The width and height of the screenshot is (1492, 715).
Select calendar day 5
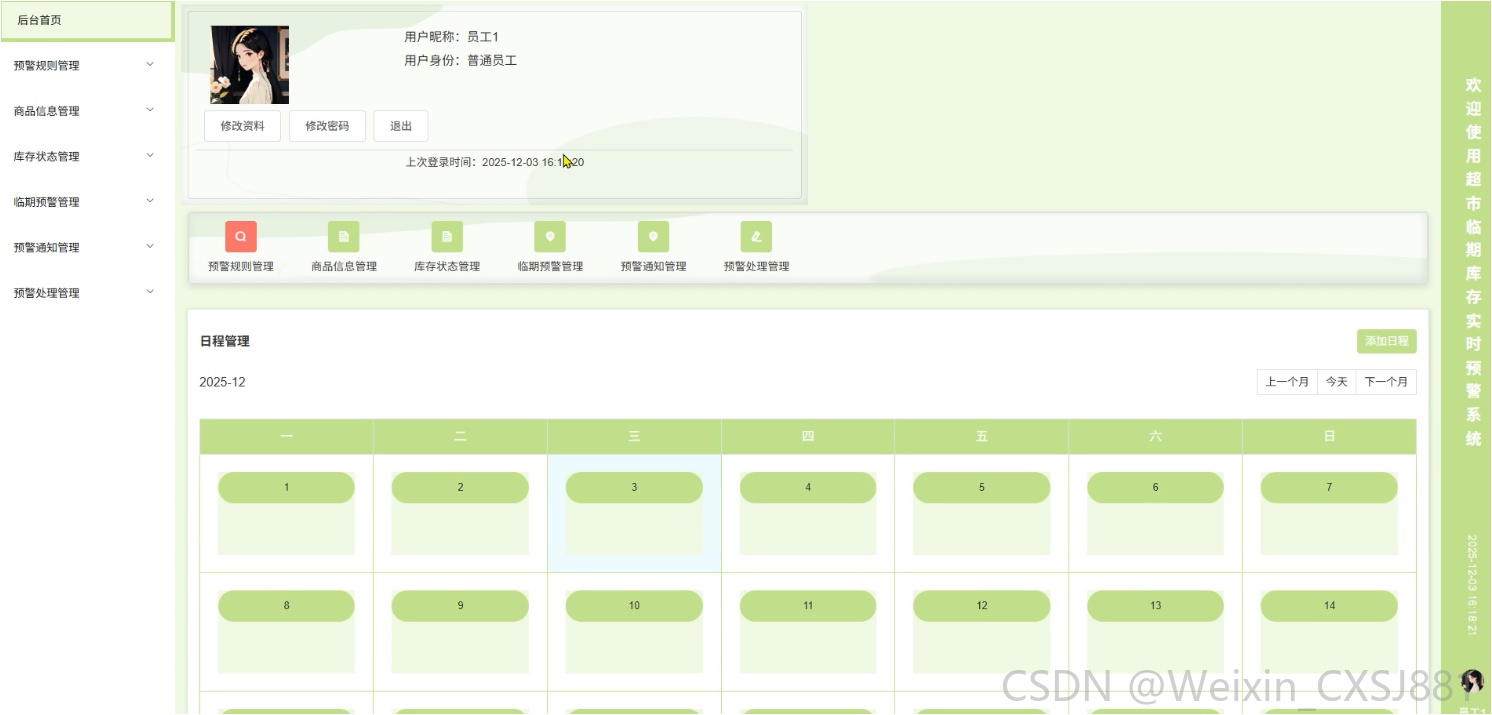point(982,488)
